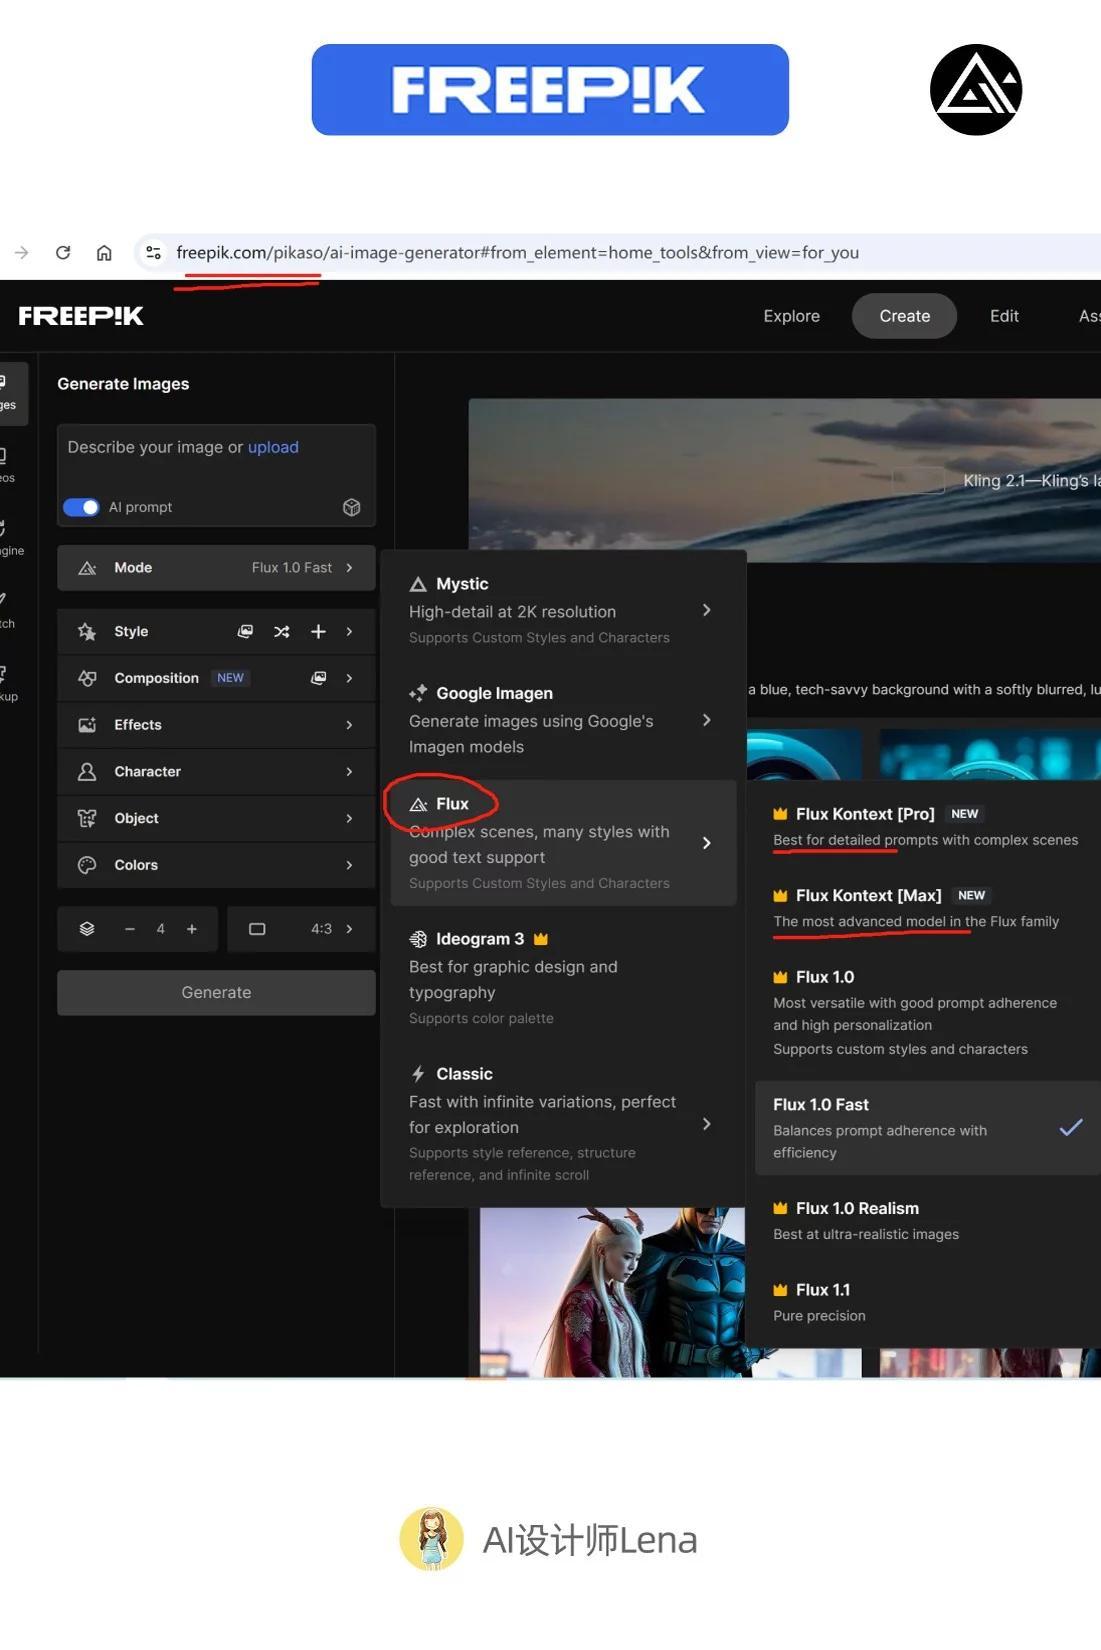Click the Effects image sparkle icon

coord(87,725)
